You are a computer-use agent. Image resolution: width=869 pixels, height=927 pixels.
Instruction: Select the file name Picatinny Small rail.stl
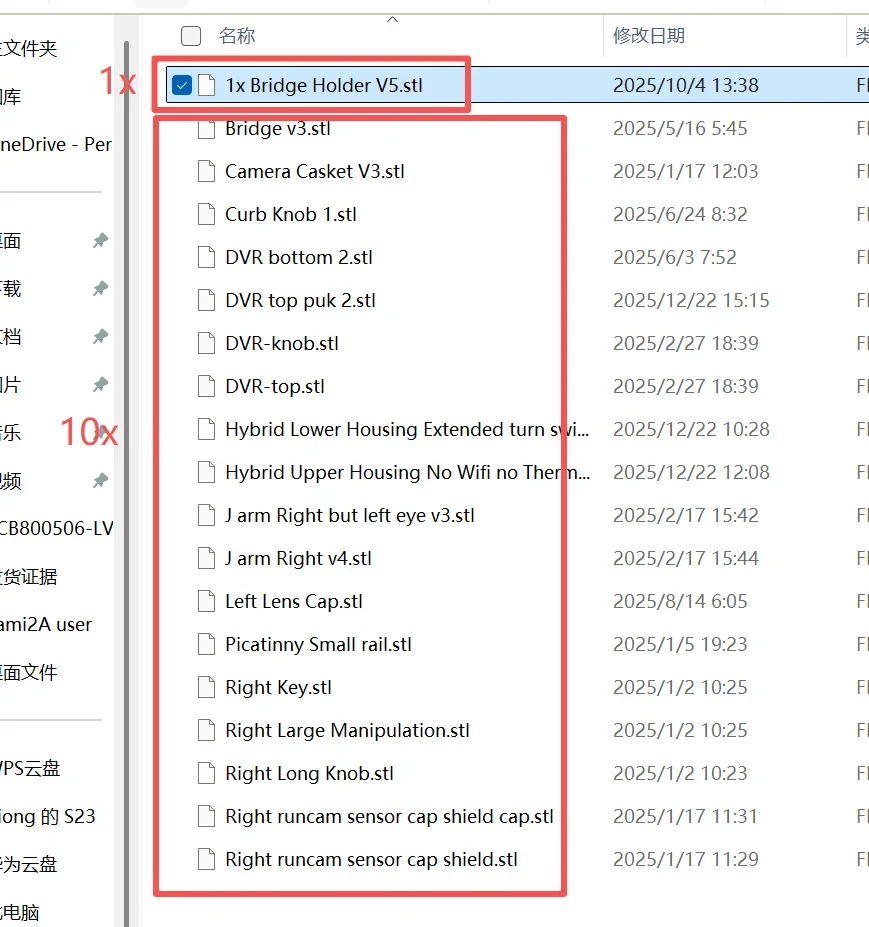pos(319,644)
